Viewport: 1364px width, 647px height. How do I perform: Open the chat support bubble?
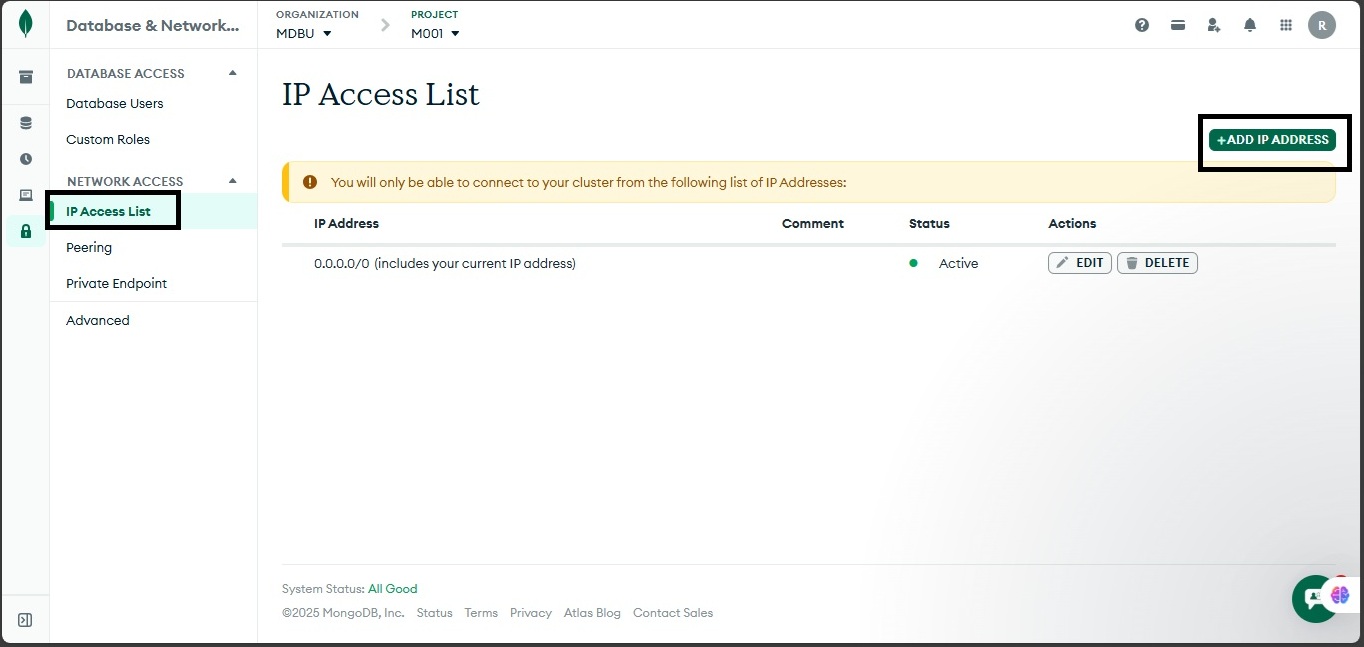pos(1314,599)
